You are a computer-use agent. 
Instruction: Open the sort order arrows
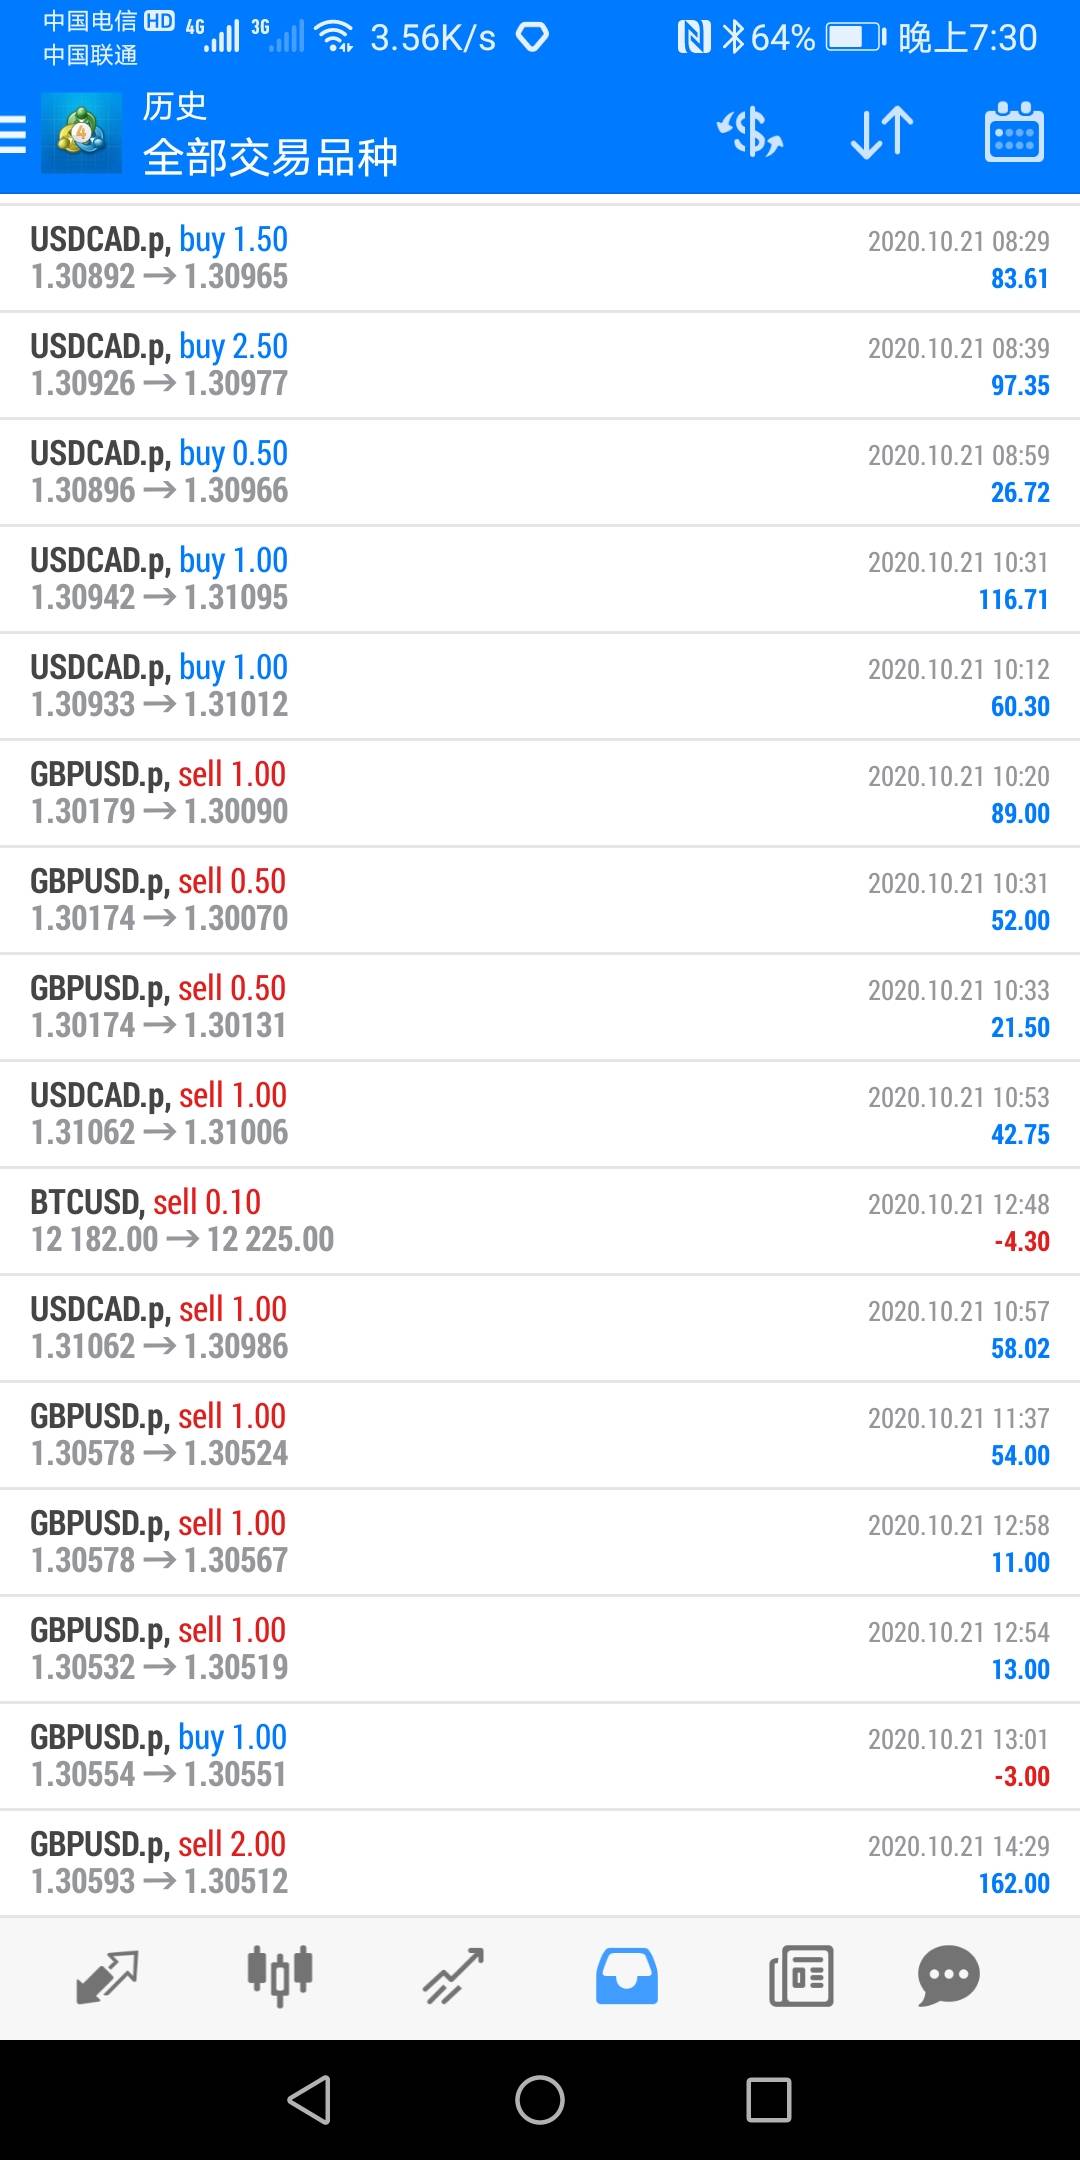click(882, 133)
